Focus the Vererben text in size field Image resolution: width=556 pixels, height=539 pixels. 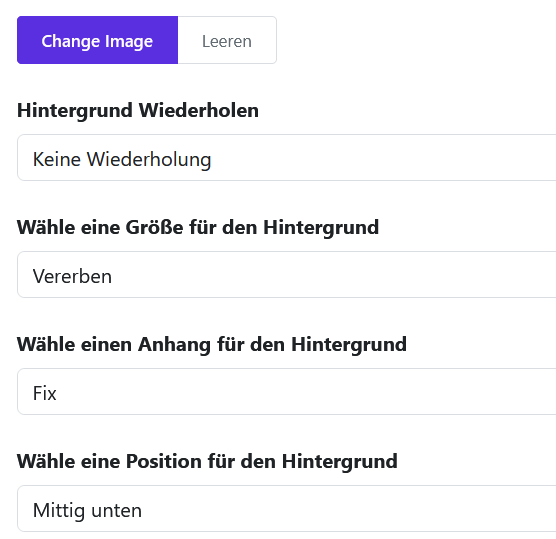(72, 276)
